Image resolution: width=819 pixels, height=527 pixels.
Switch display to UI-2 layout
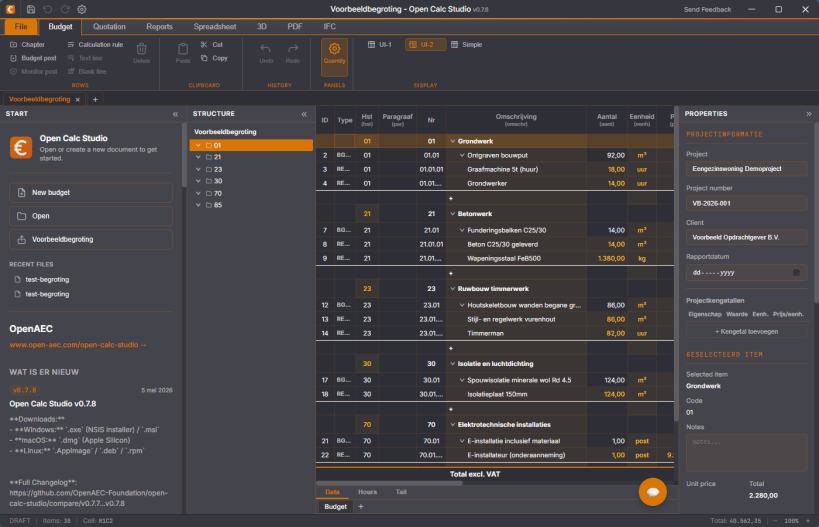tap(425, 44)
